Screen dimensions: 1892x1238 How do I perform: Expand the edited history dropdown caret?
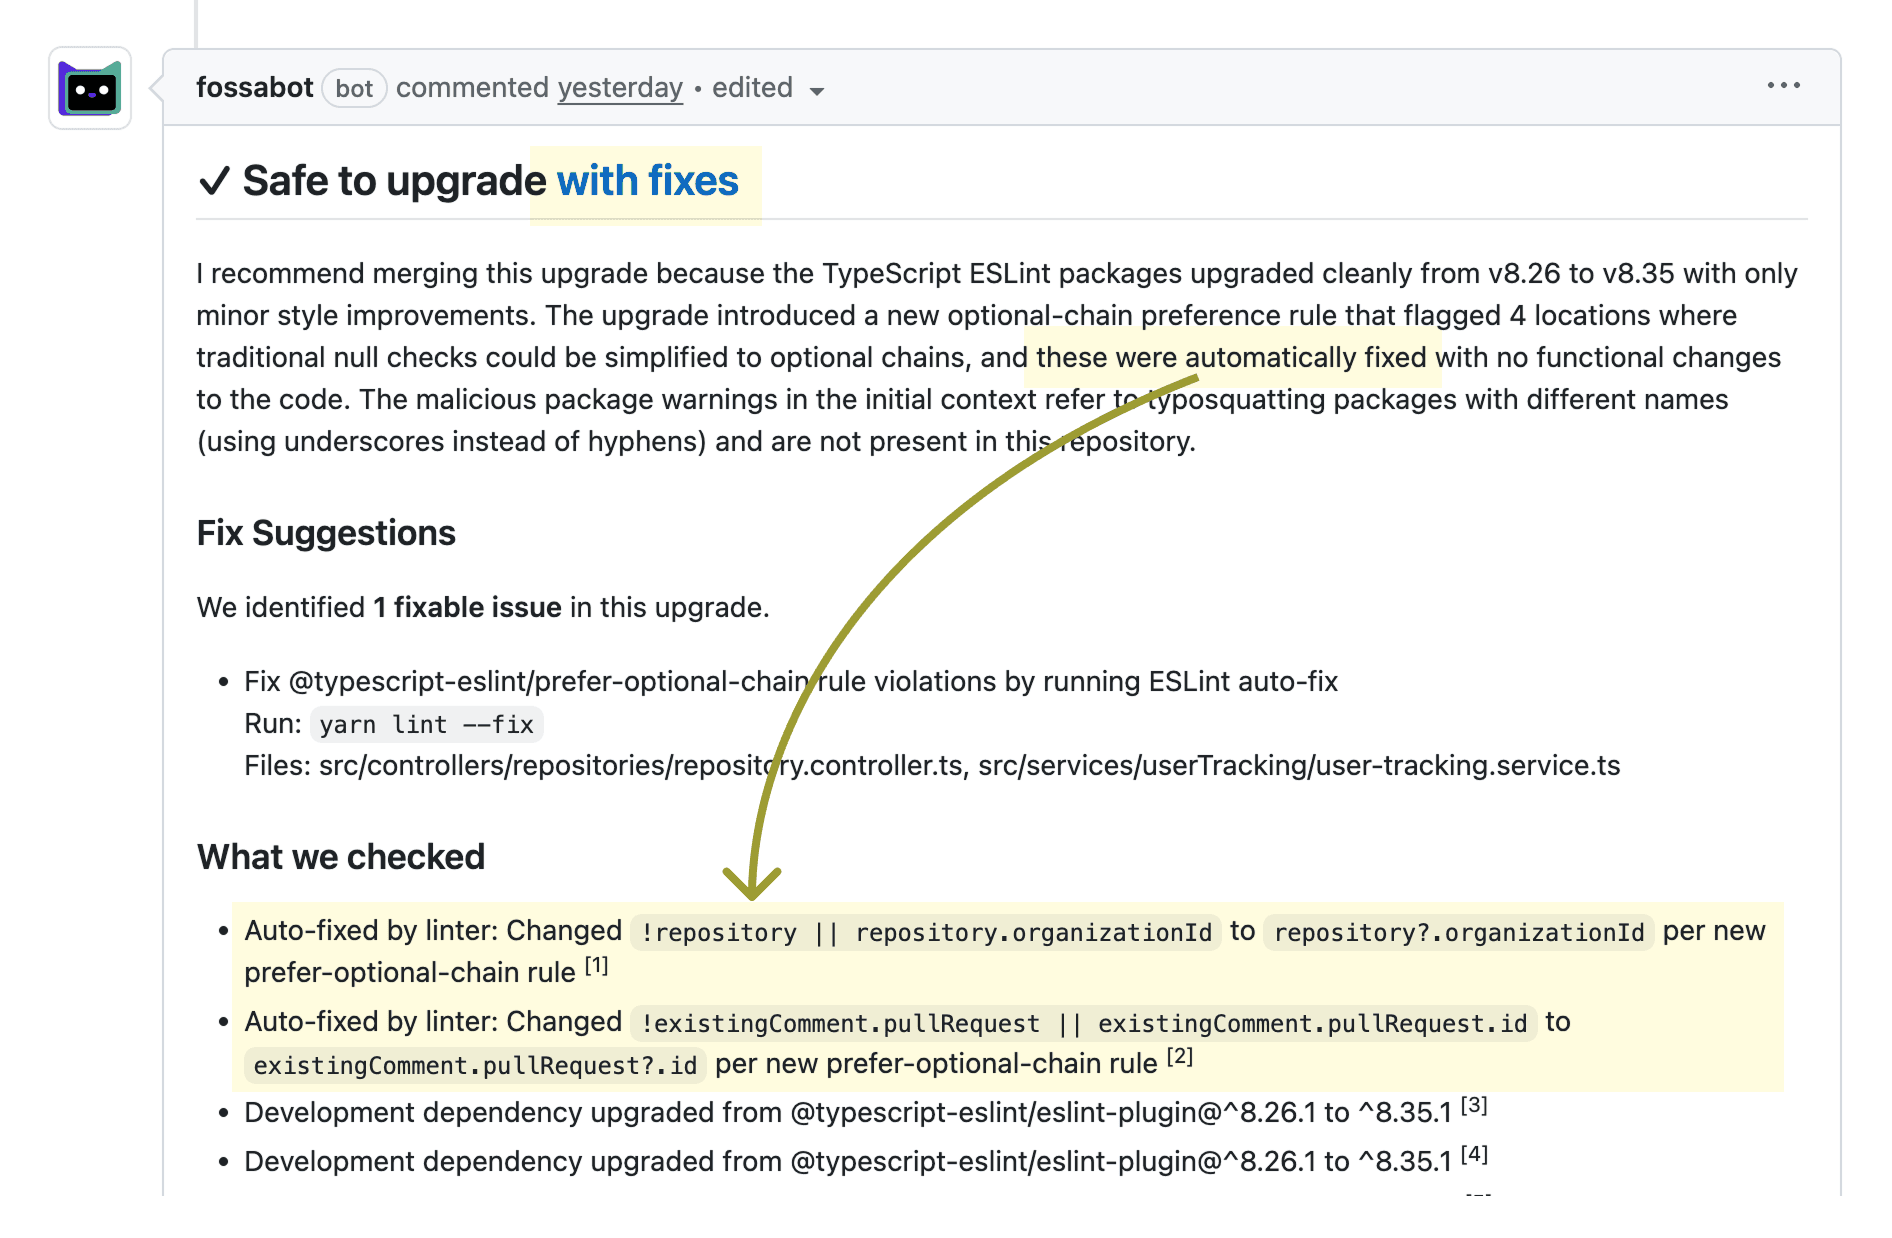point(817,92)
